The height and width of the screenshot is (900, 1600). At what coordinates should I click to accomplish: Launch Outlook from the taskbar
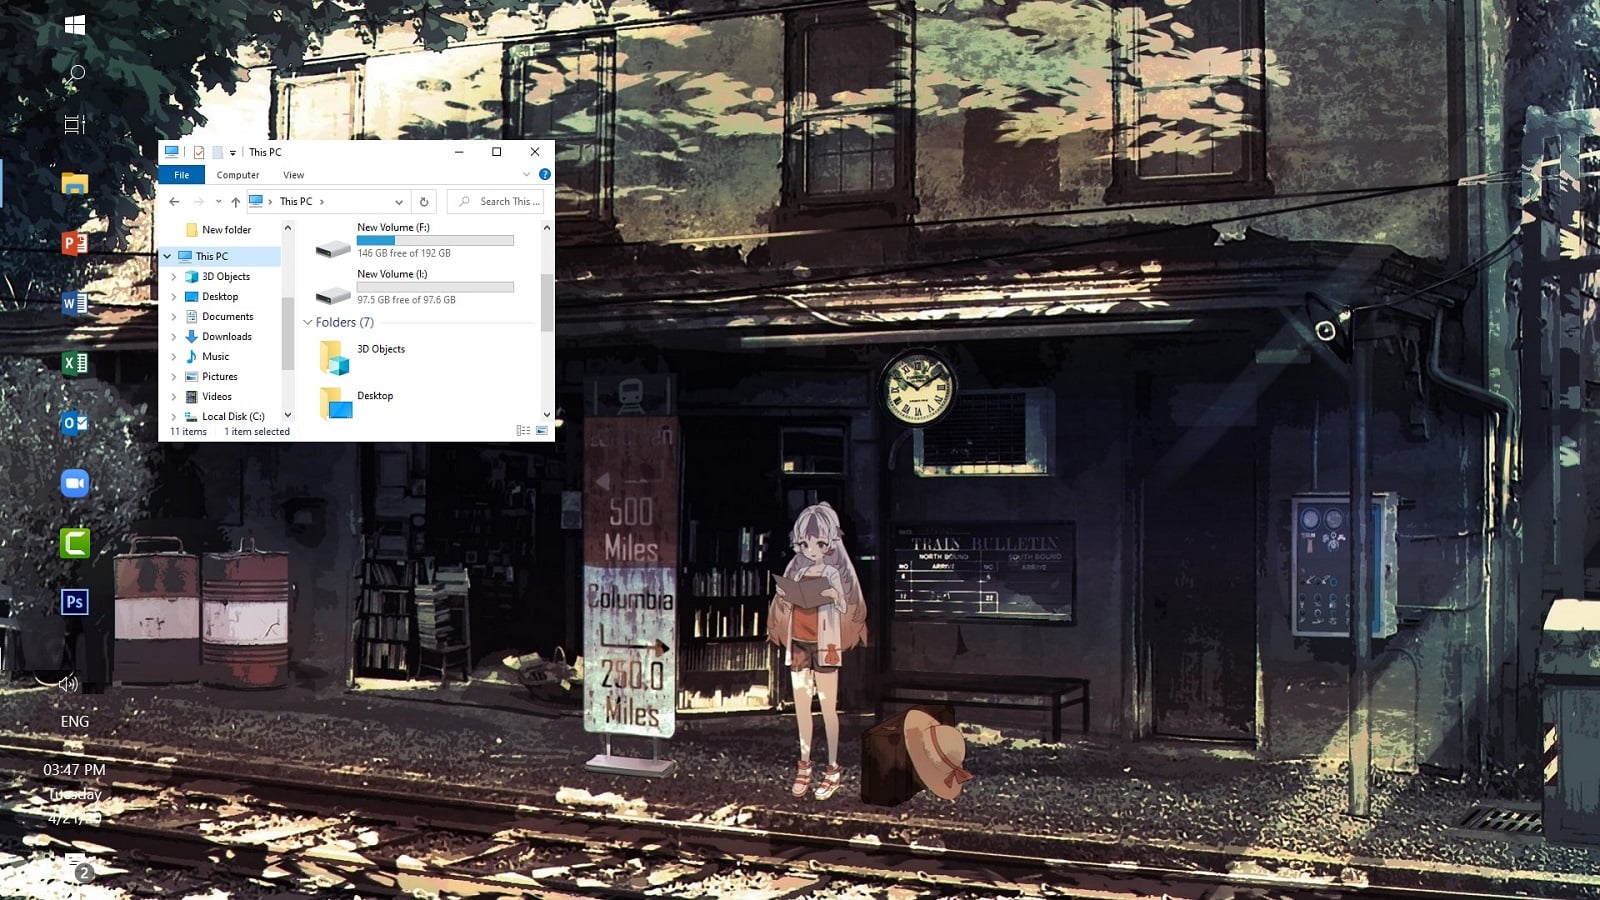75,423
